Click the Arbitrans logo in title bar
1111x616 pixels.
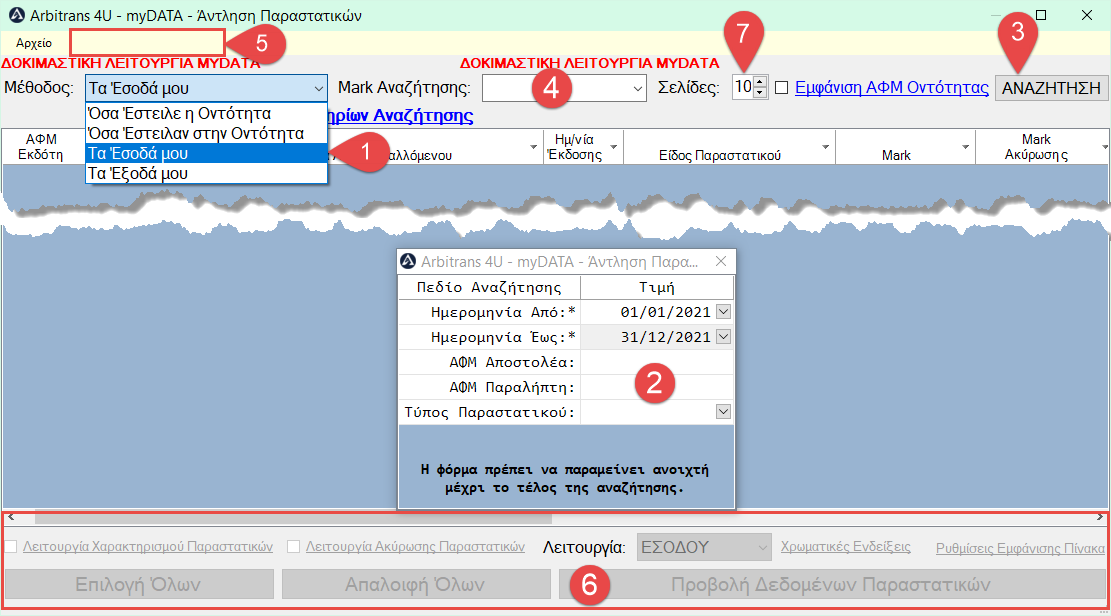point(16,15)
